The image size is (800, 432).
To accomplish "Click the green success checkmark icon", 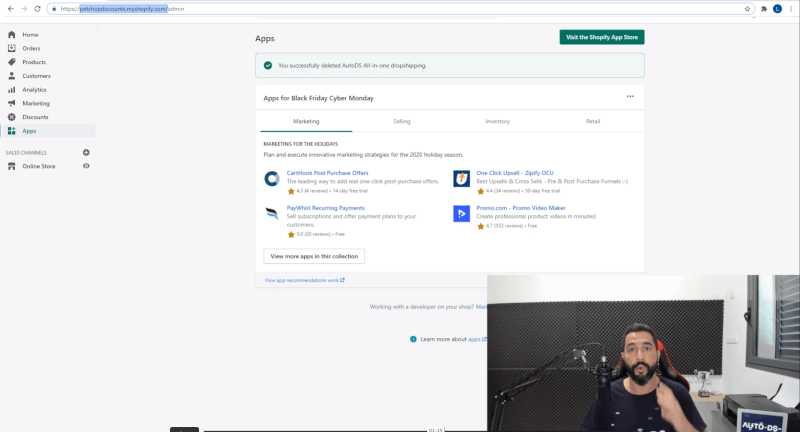I will point(268,65).
